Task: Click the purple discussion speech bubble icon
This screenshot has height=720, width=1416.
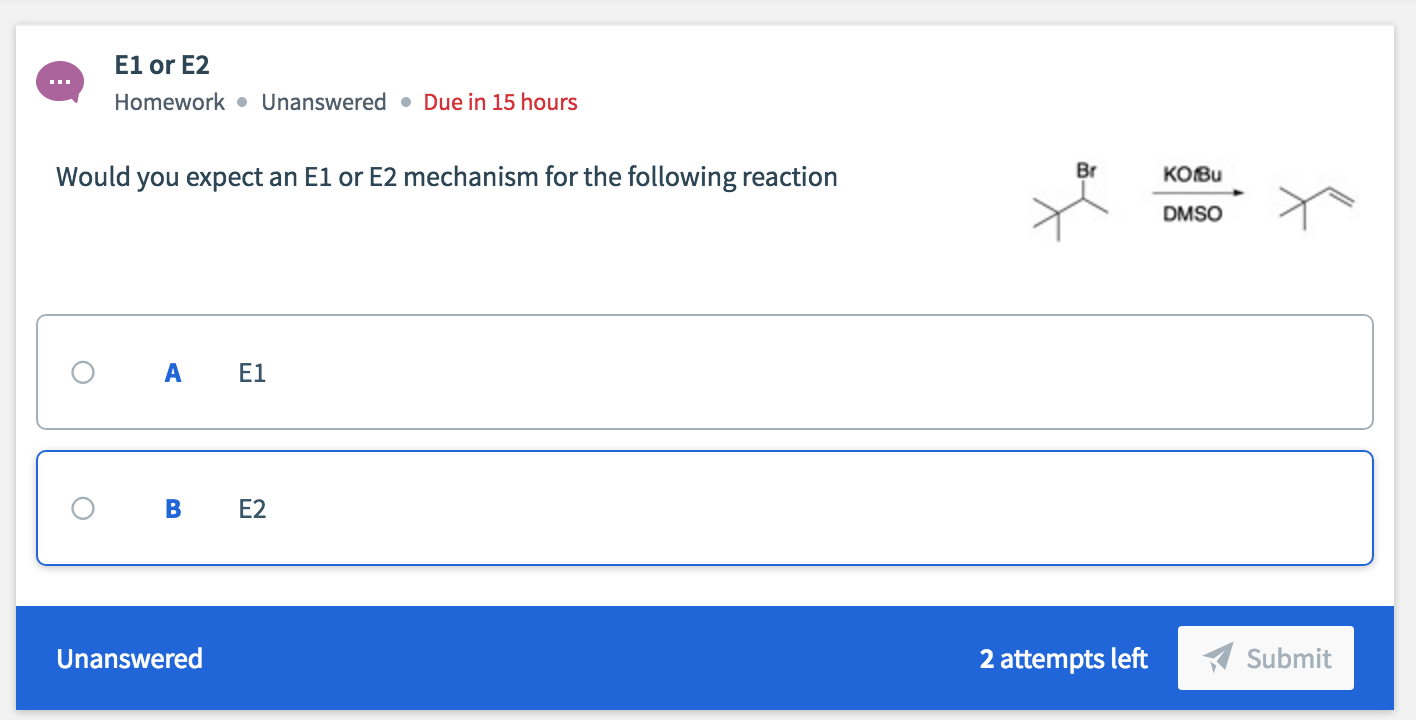Action: point(60,81)
